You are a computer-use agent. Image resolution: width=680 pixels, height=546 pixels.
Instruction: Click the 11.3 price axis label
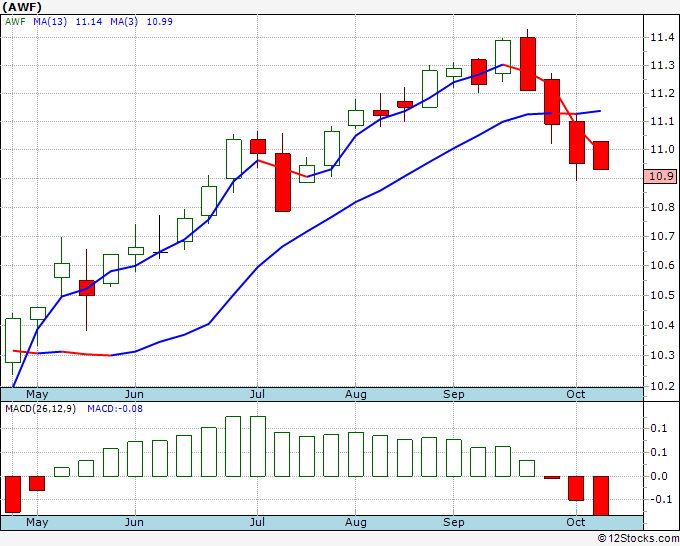coord(662,65)
